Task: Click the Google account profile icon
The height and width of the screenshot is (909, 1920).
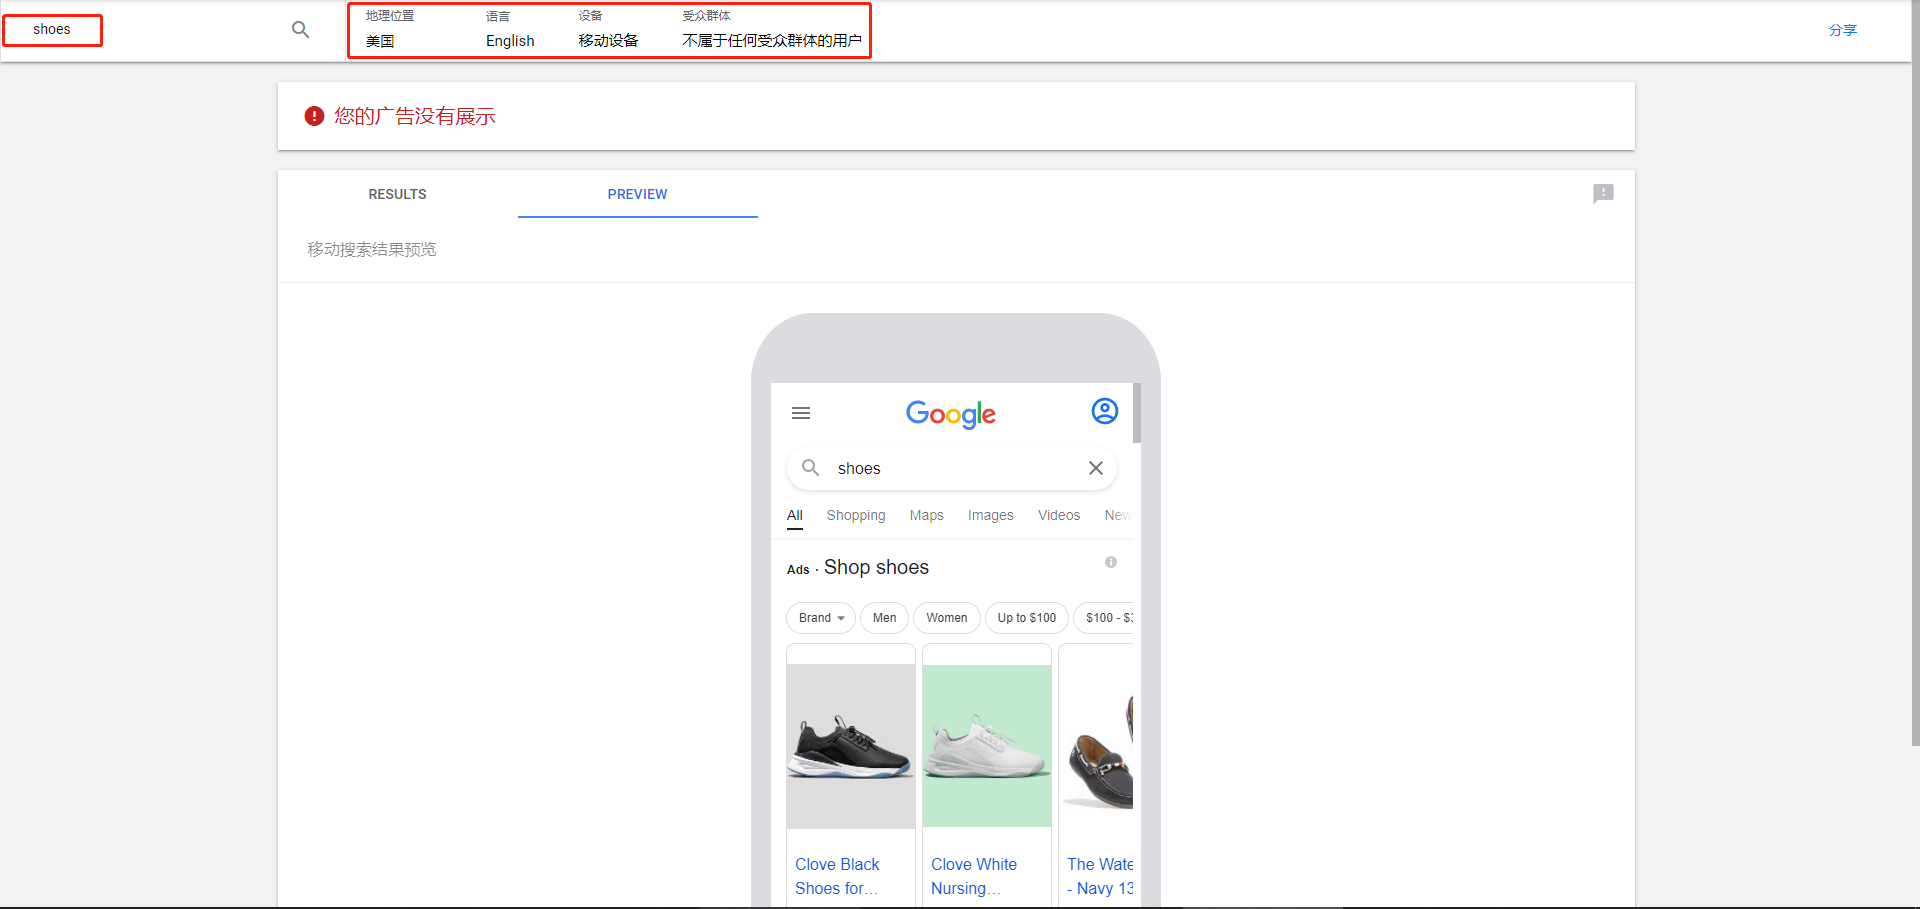Action: (x=1104, y=411)
